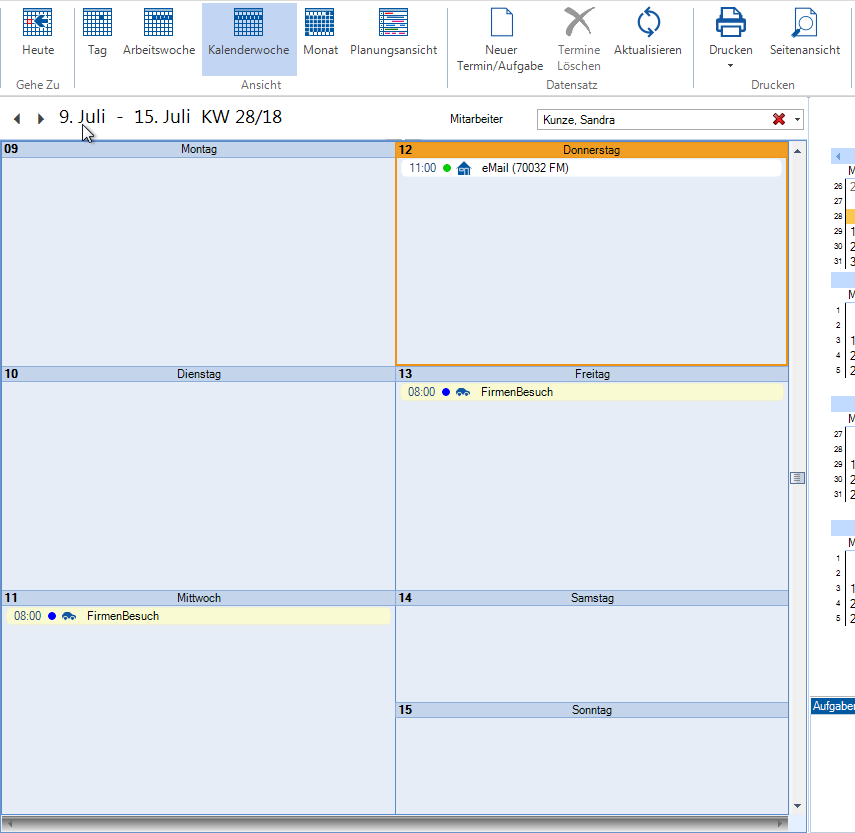
Task: Click the vertical scrollbar thumb
Action: click(797, 478)
